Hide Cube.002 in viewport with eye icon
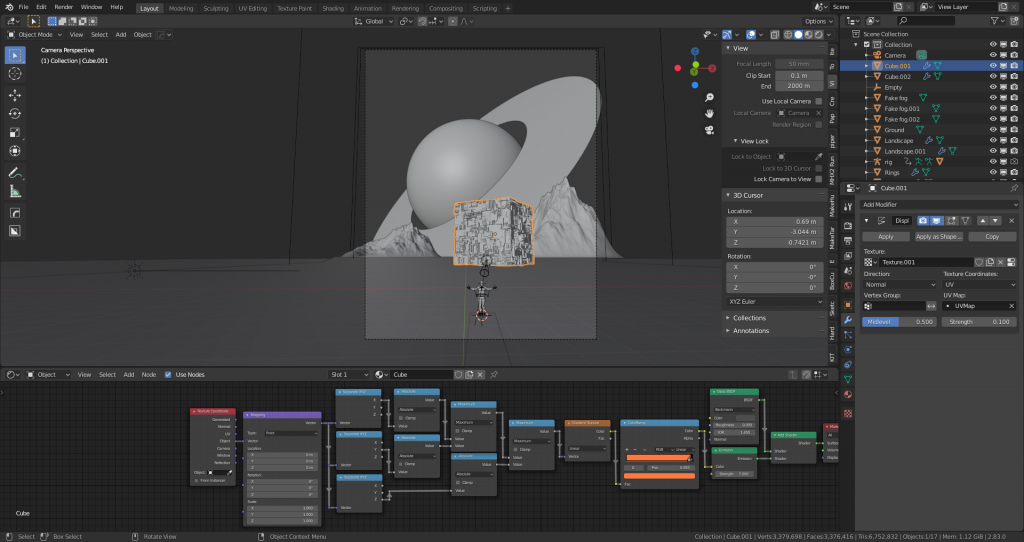The image size is (1024, 542). [993, 76]
